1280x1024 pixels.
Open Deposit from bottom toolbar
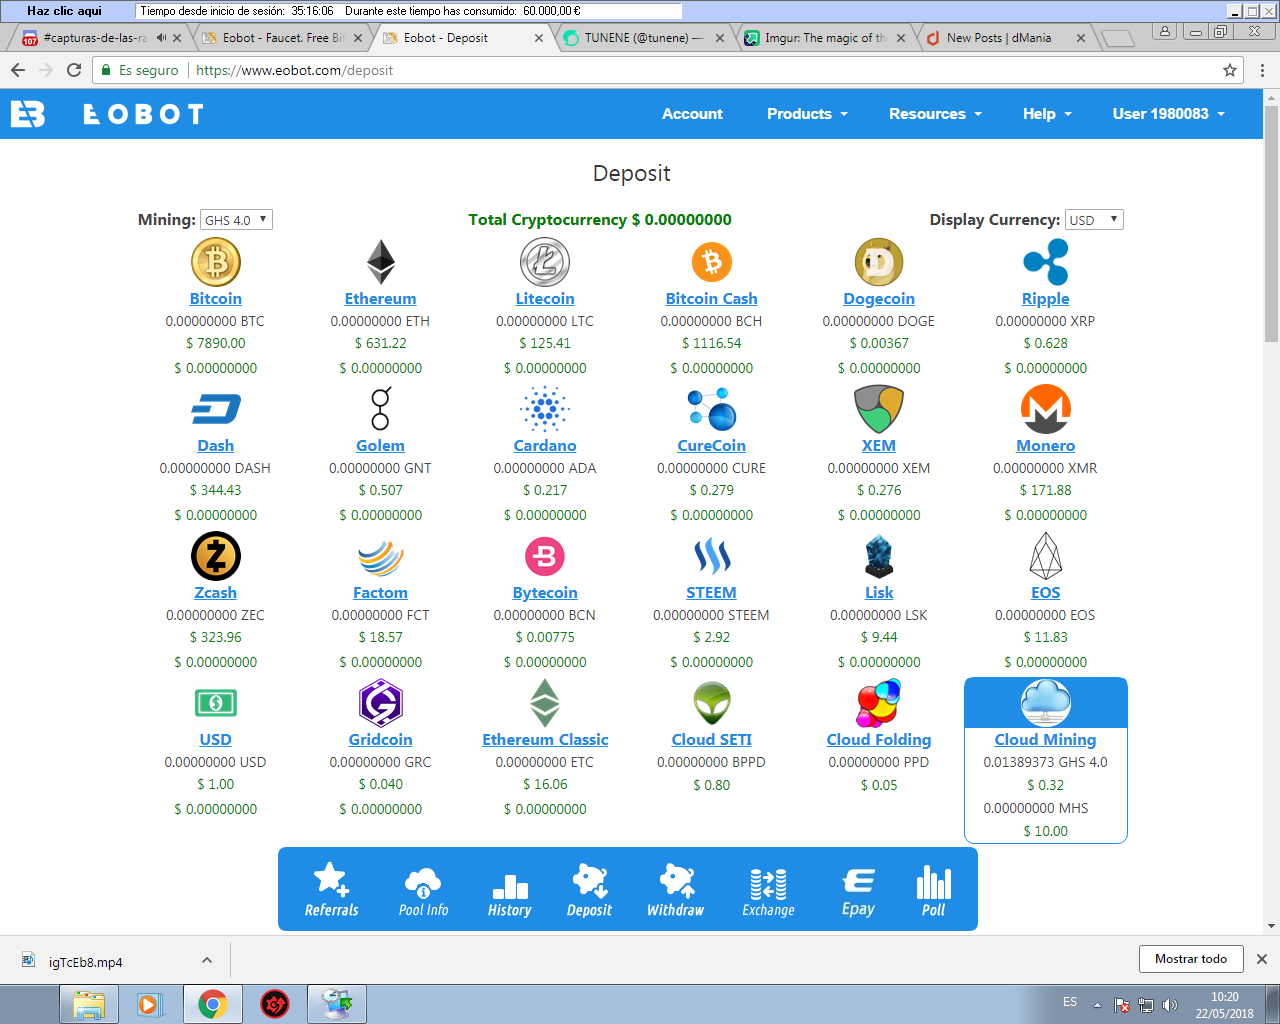(589, 891)
